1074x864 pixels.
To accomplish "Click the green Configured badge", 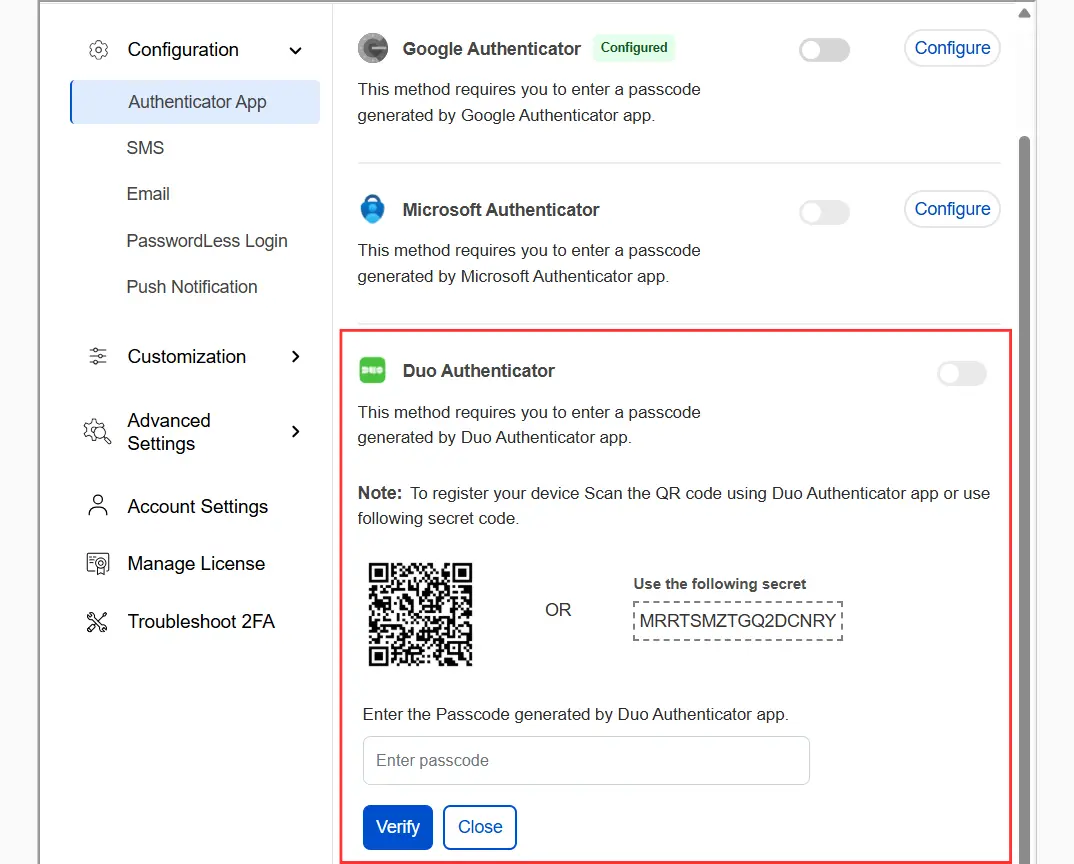I will point(634,48).
